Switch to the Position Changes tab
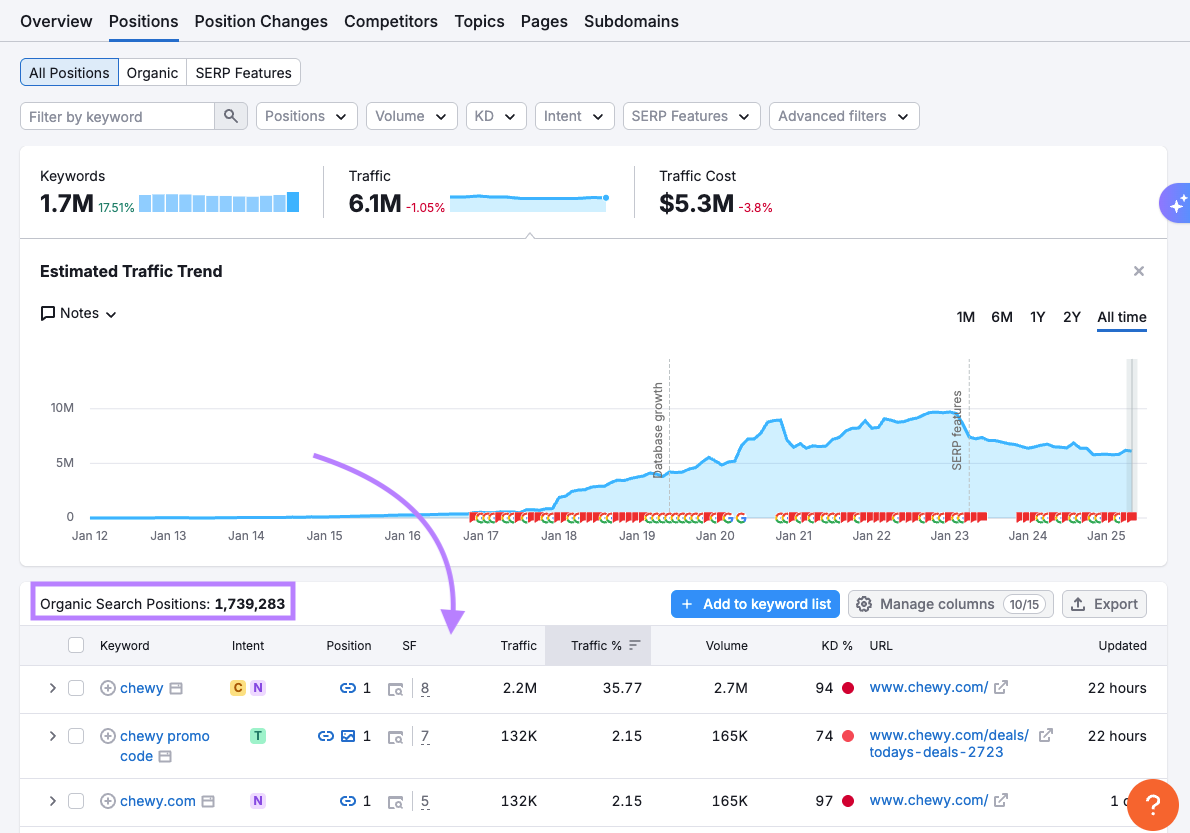 pos(261,21)
